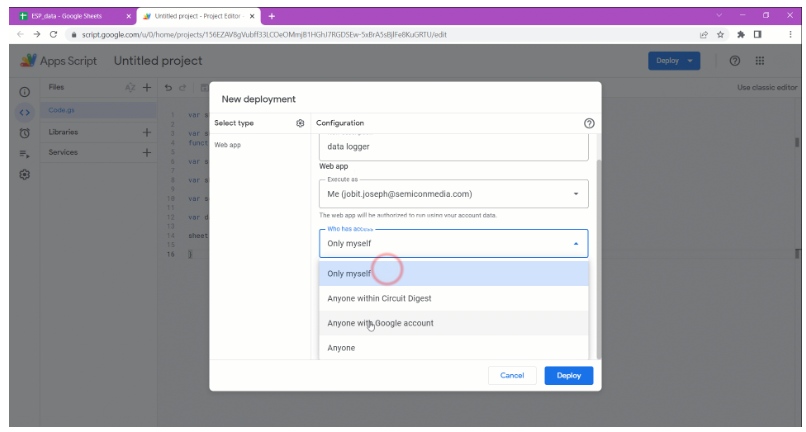Add a library with the plus icon

click(x=146, y=132)
